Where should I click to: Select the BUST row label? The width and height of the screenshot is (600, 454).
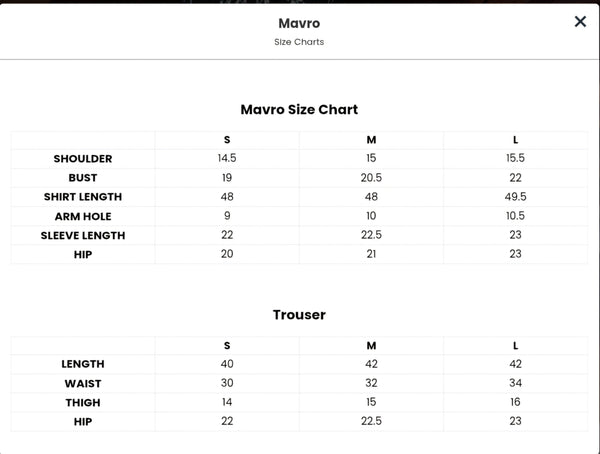(x=83, y=178)
